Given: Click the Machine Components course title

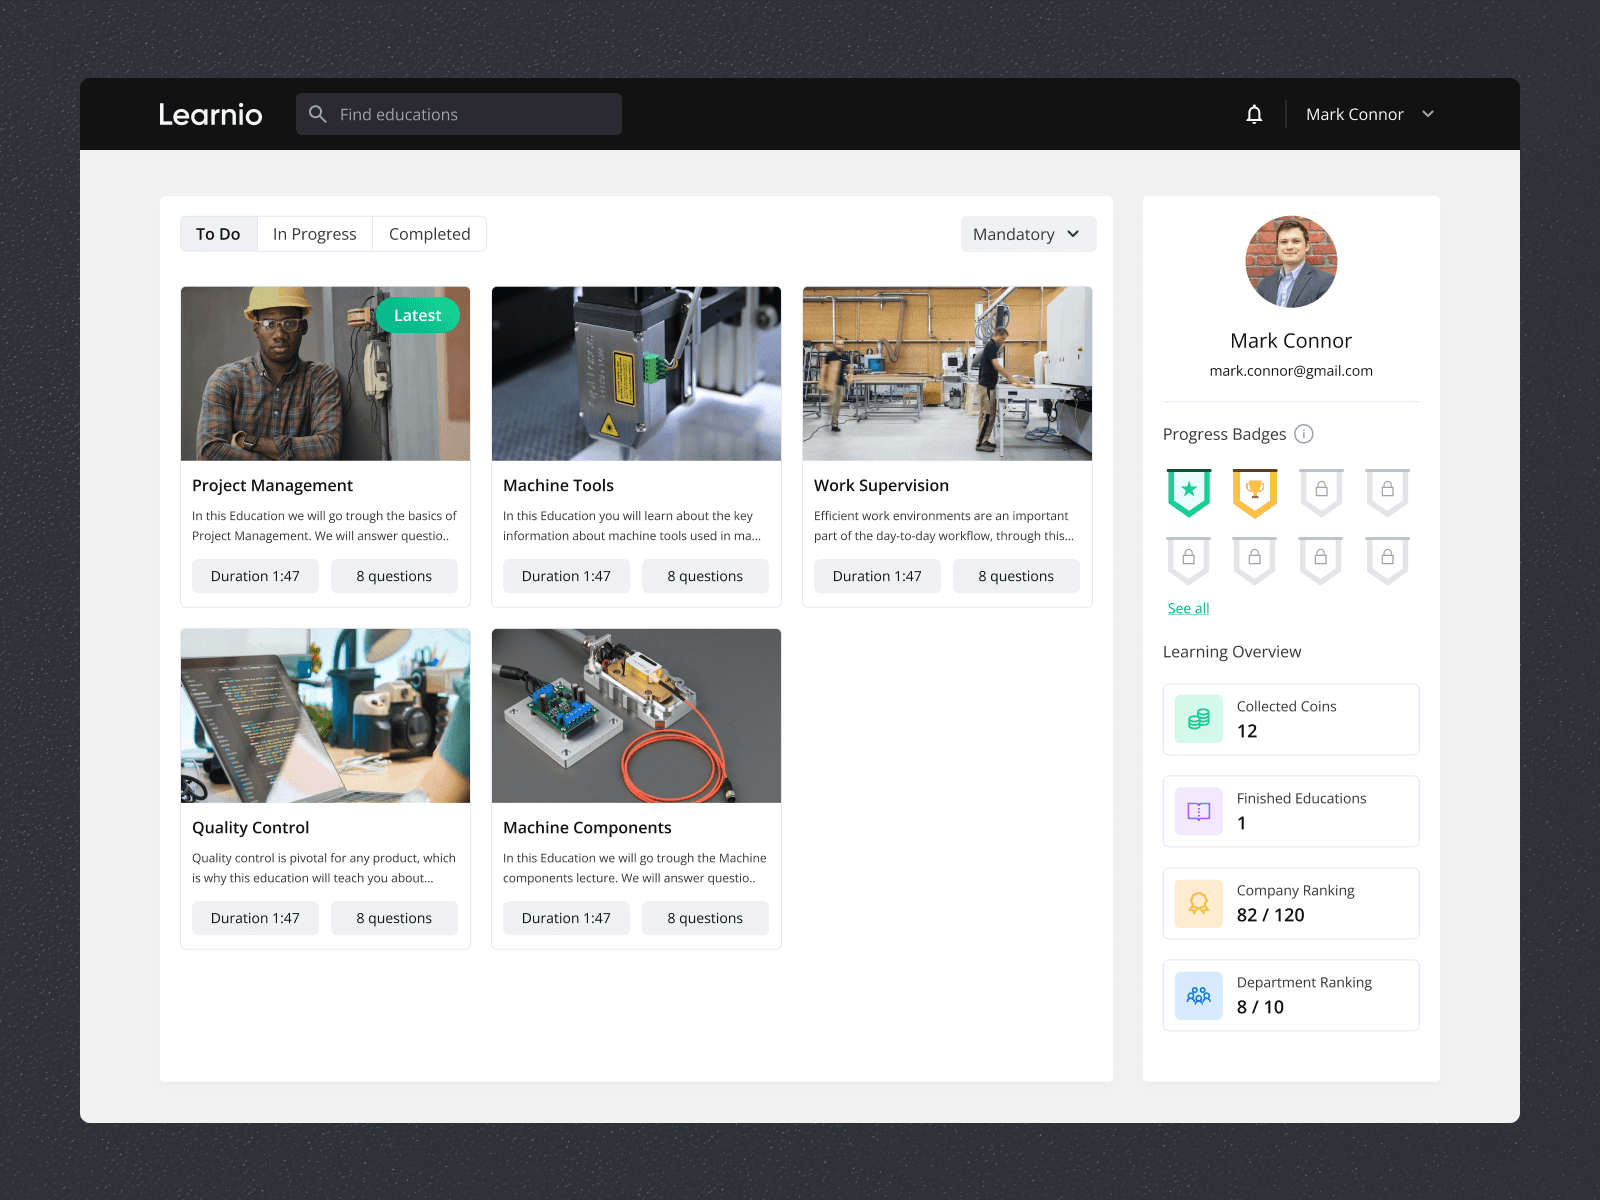Looking at the screenshot, I should coord(587,827).
